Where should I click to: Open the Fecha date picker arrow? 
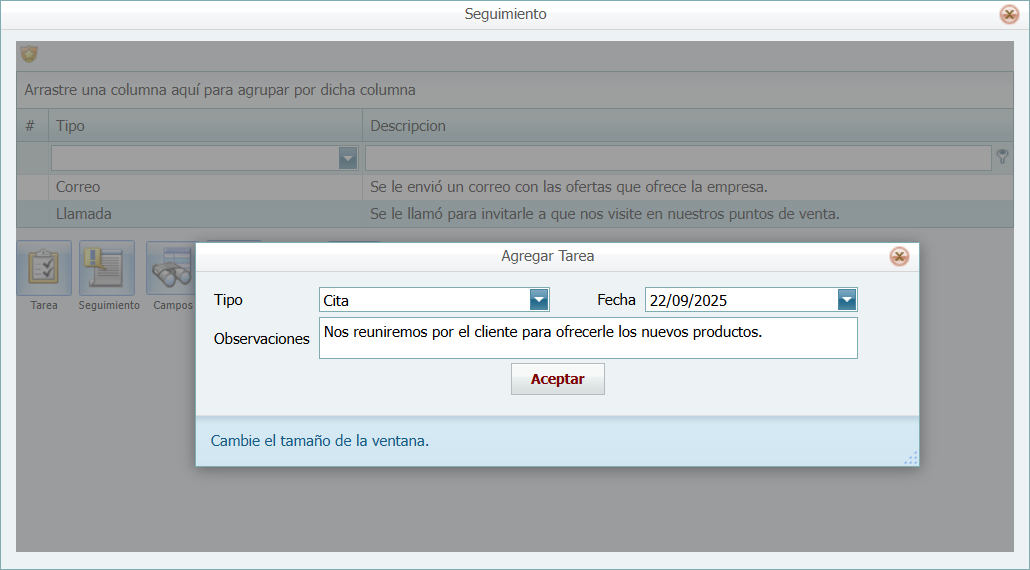[x=847, y=300]
